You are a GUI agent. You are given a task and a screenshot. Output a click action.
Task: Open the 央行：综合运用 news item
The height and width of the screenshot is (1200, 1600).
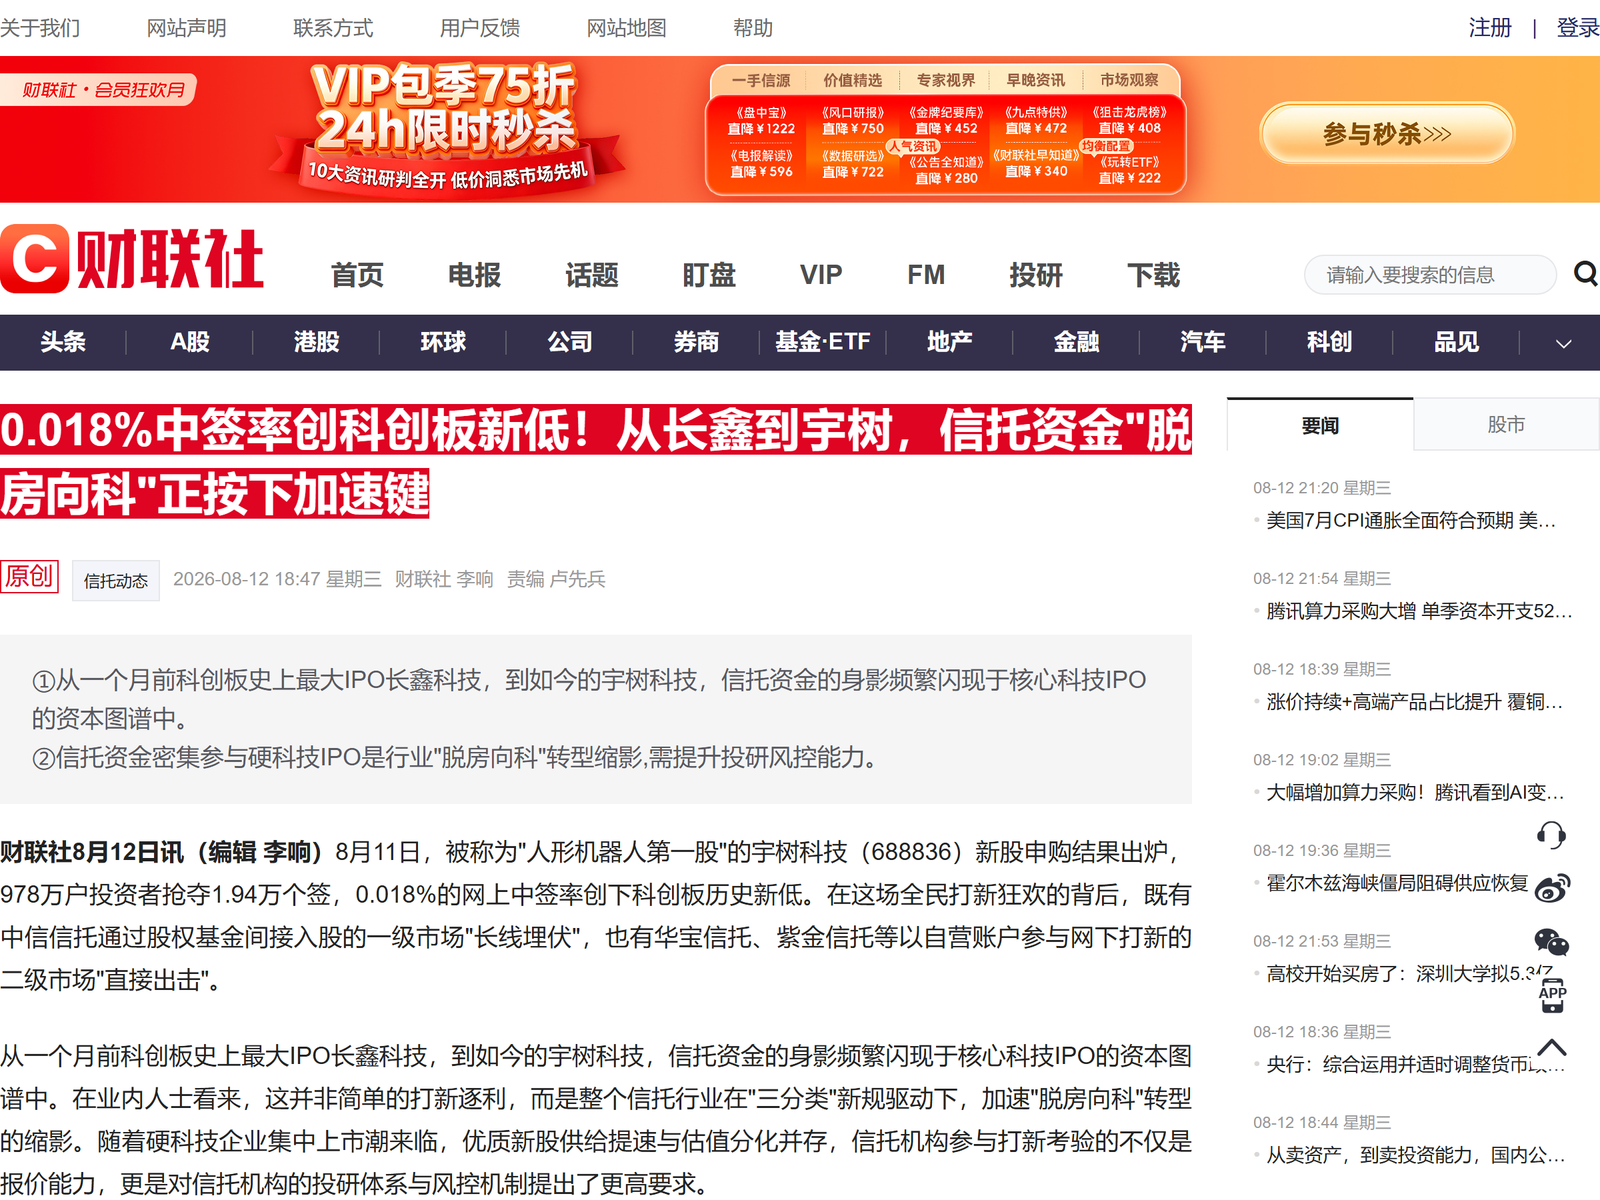[1415, 1065]
